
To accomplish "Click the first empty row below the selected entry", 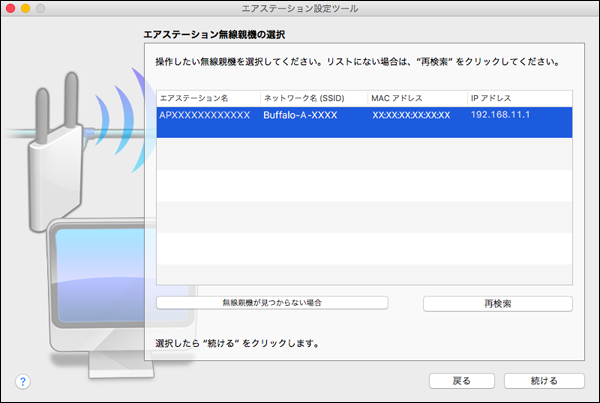I will point(364,138).
